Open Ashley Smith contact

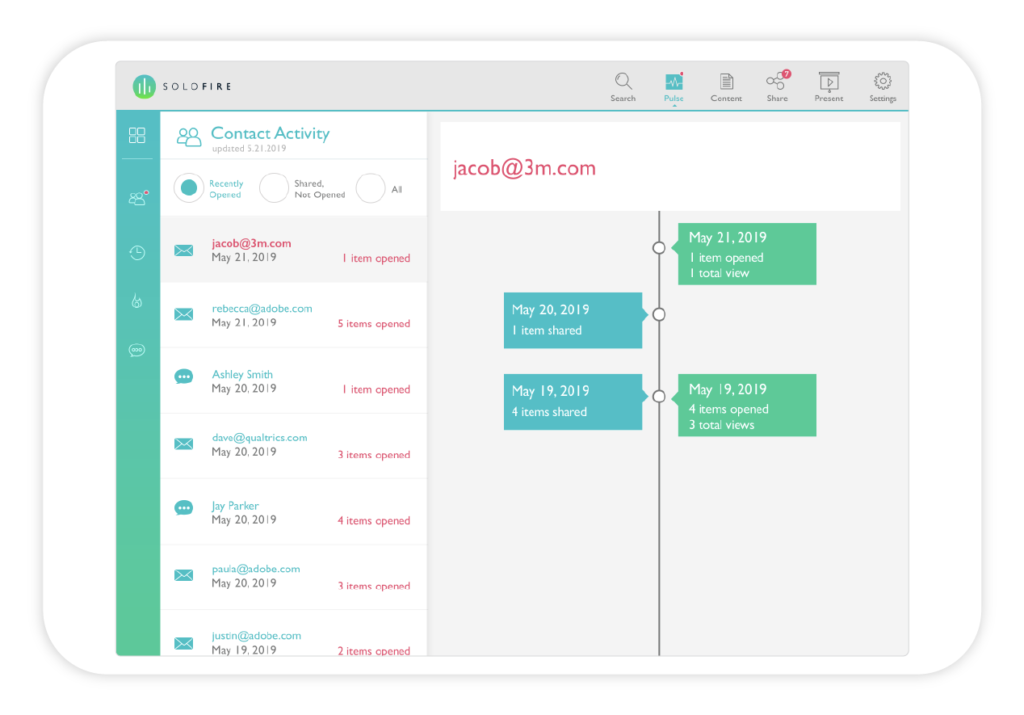[294, 381]
